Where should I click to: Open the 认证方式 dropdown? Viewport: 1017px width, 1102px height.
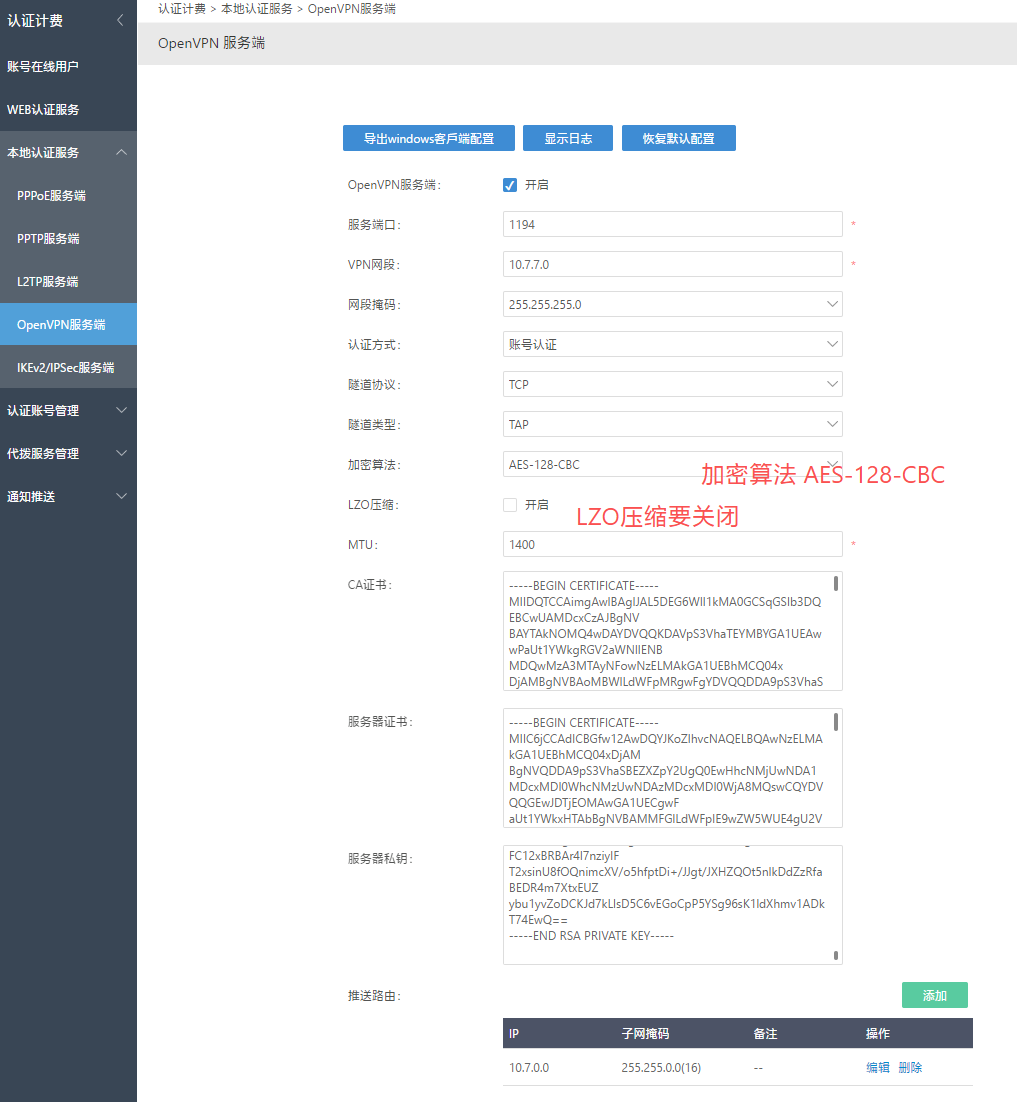(x=672, y=344)
